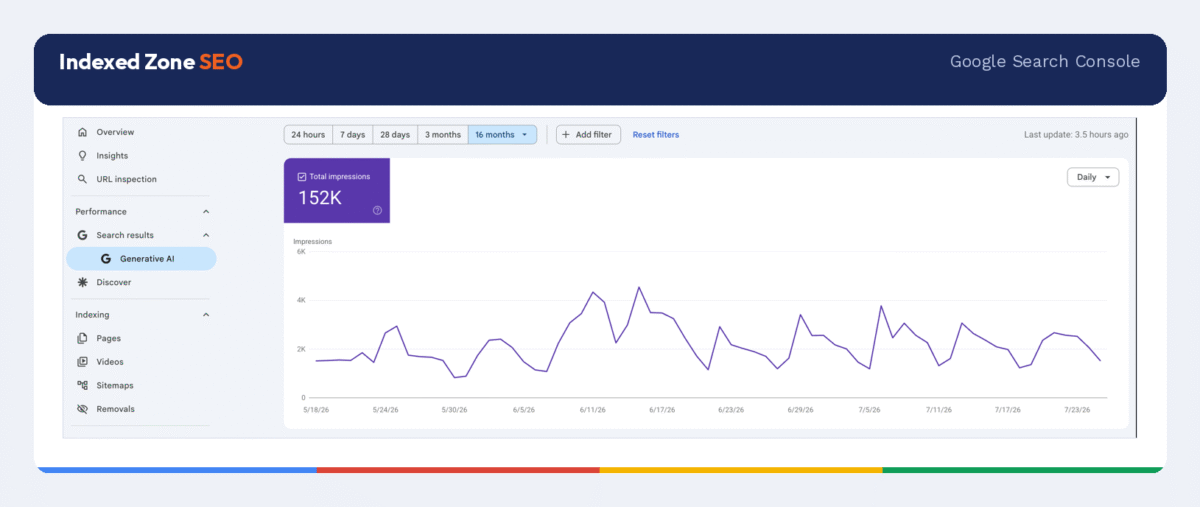Screen dimensions: 1200x507
Task: Open URL inspection label
Action: 127,179
